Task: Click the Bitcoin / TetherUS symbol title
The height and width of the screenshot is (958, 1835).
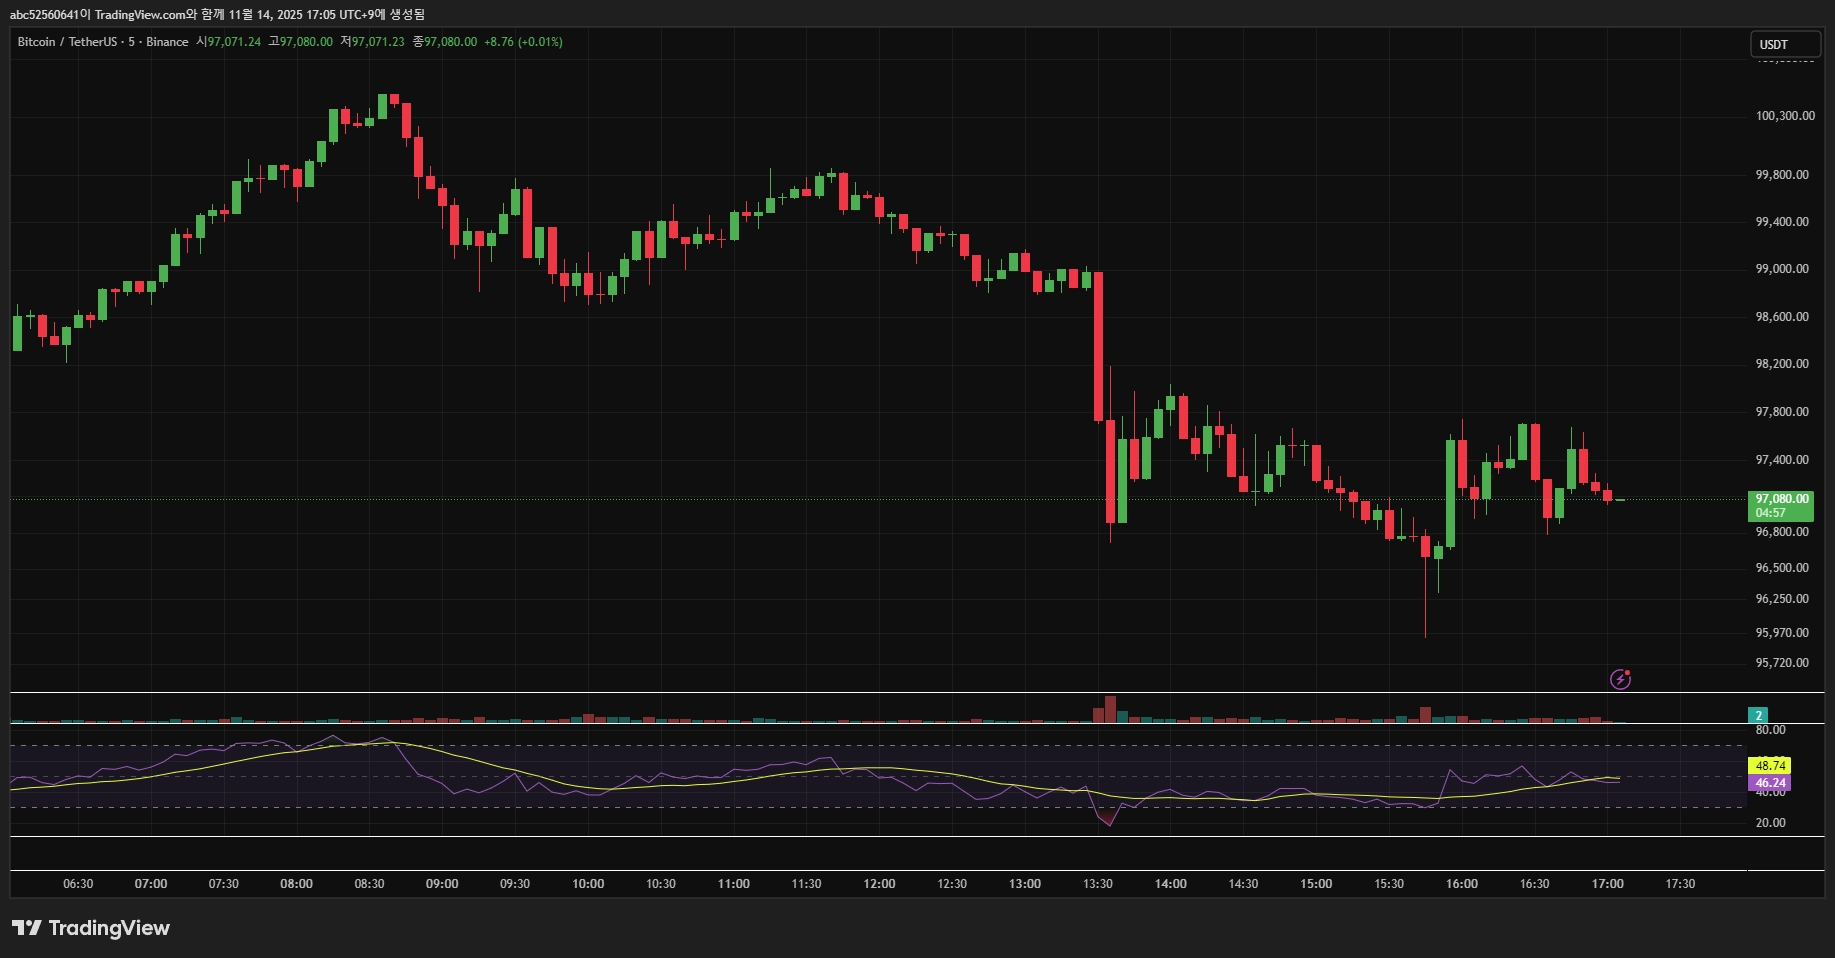Action: click(x=67, y=42)
